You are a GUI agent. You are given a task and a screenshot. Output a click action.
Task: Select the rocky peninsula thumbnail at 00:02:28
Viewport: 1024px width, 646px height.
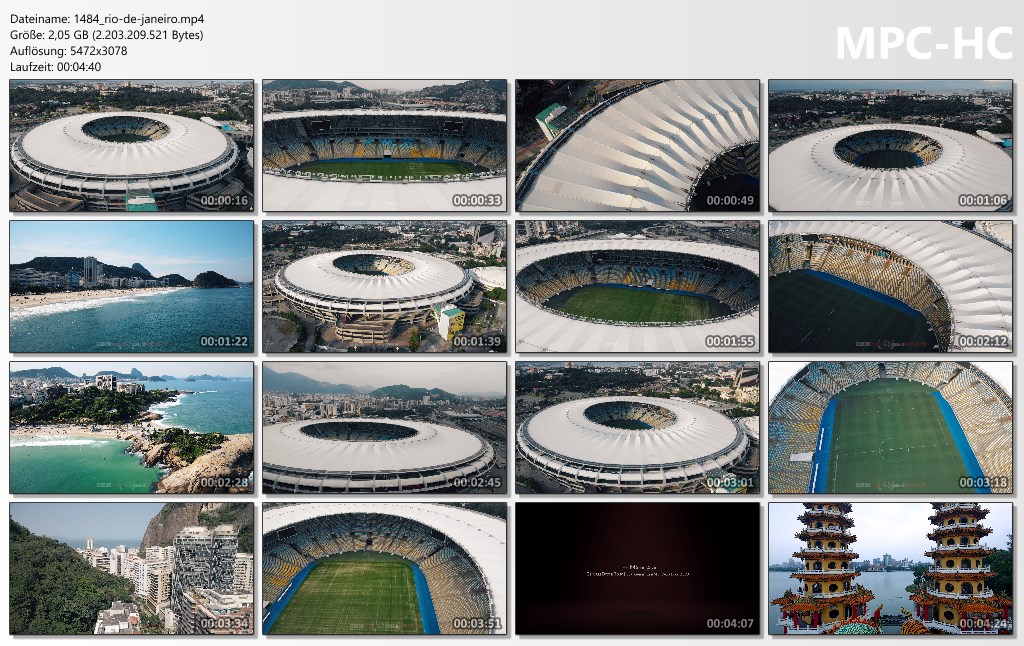[131, 428]
